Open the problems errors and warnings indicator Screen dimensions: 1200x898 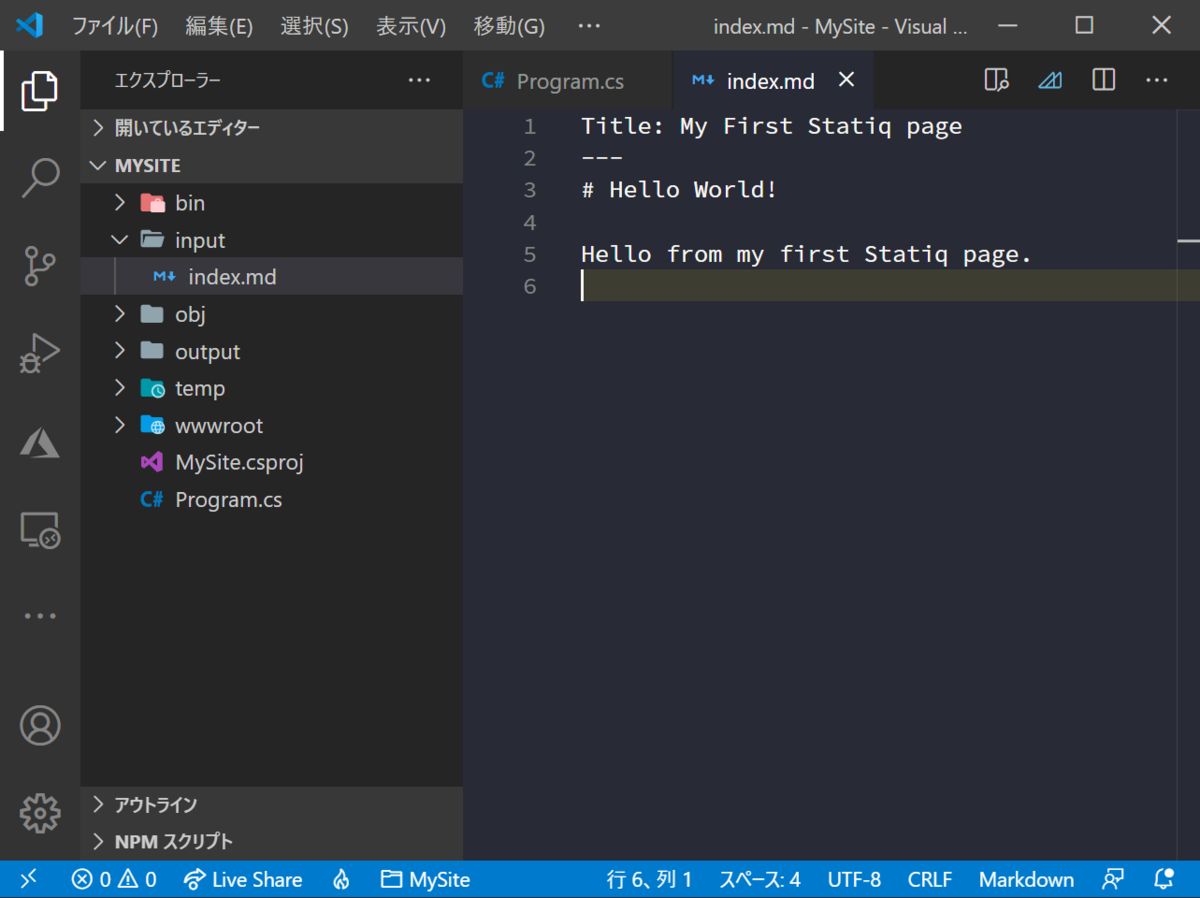click(114, 880)
